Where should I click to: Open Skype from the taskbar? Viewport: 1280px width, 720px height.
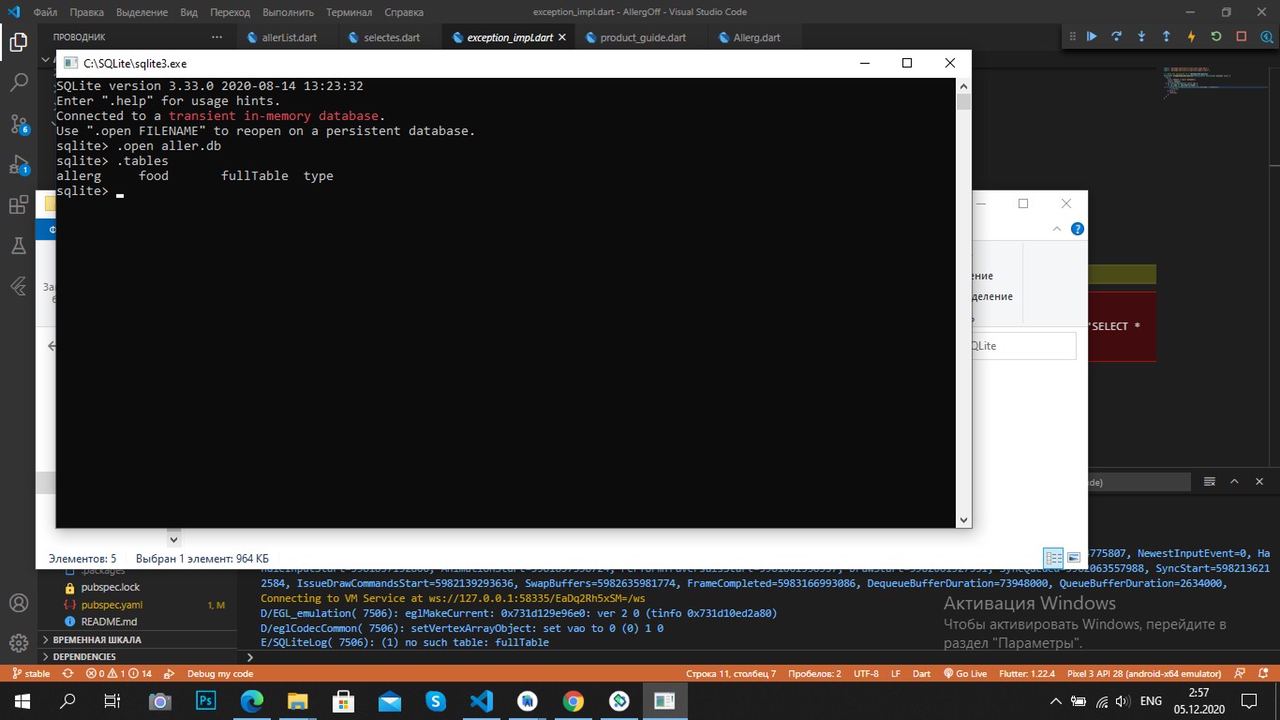[x=435, y=701]
